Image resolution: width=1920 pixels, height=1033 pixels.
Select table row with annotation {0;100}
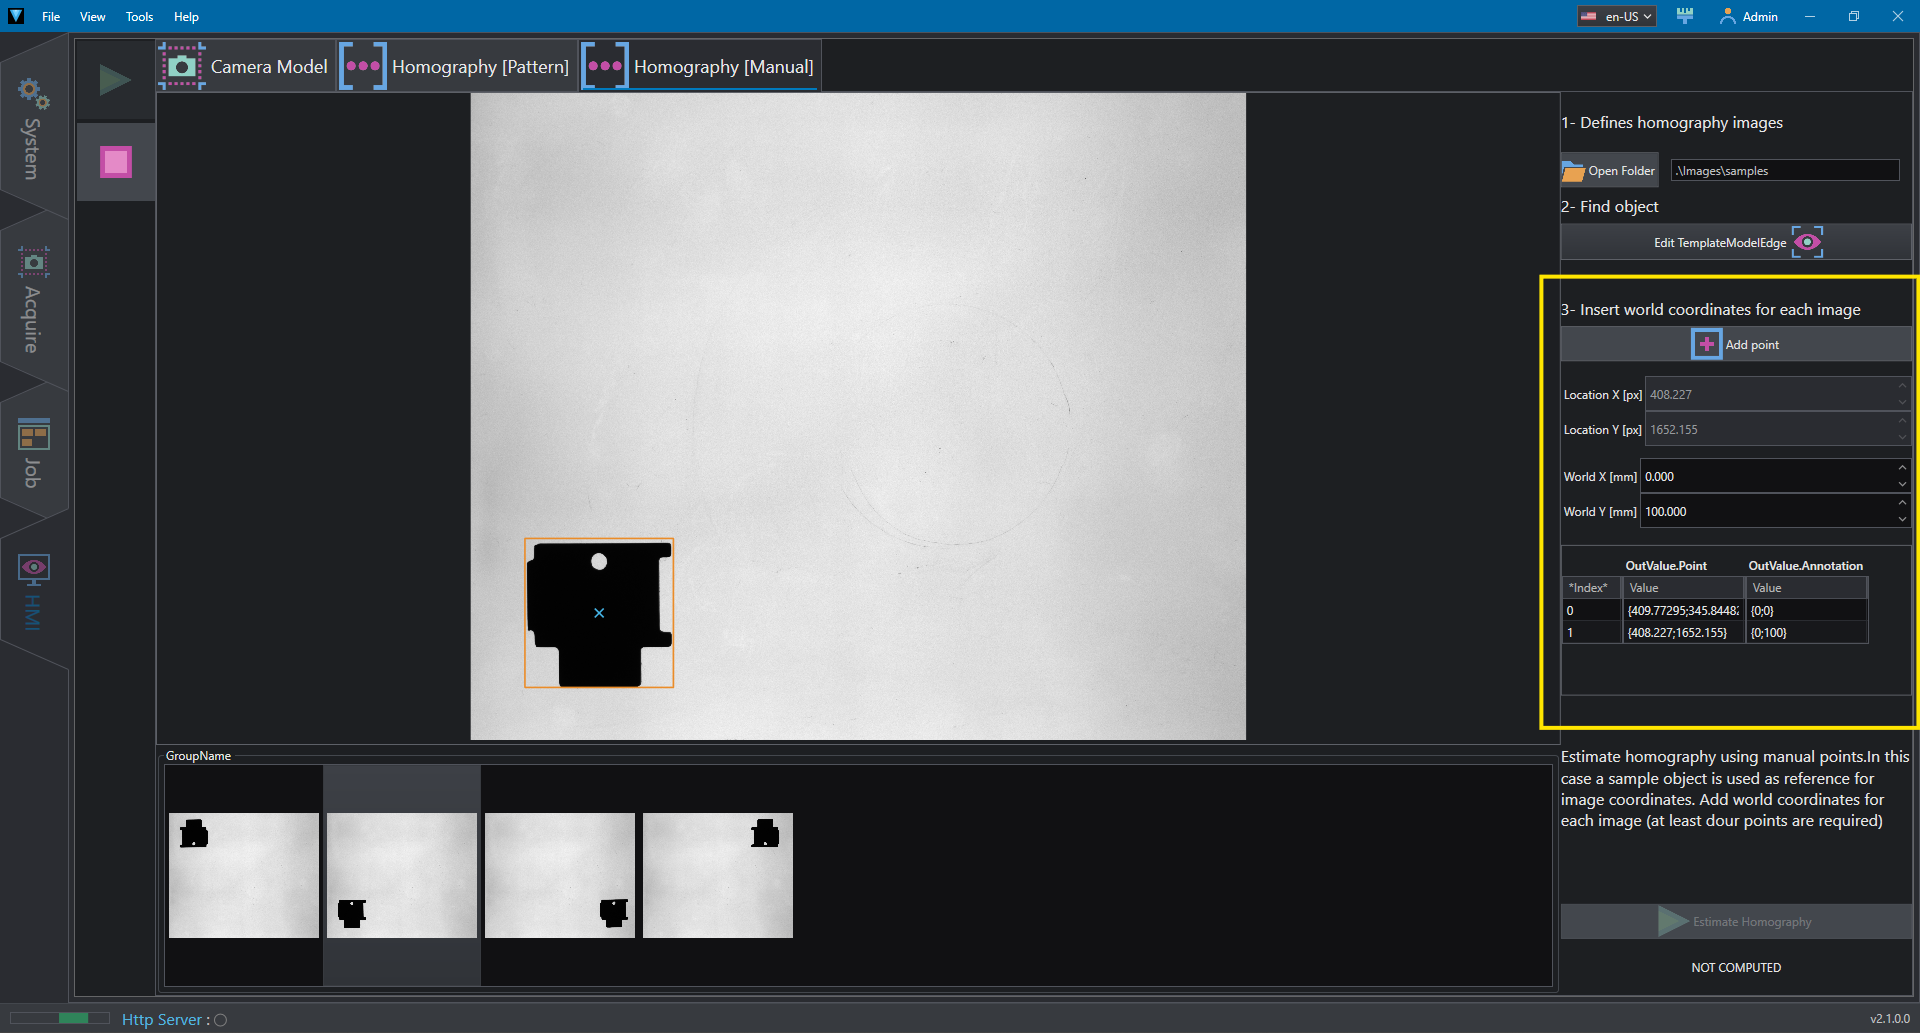pyautogui.click(x=1714, y=632)
